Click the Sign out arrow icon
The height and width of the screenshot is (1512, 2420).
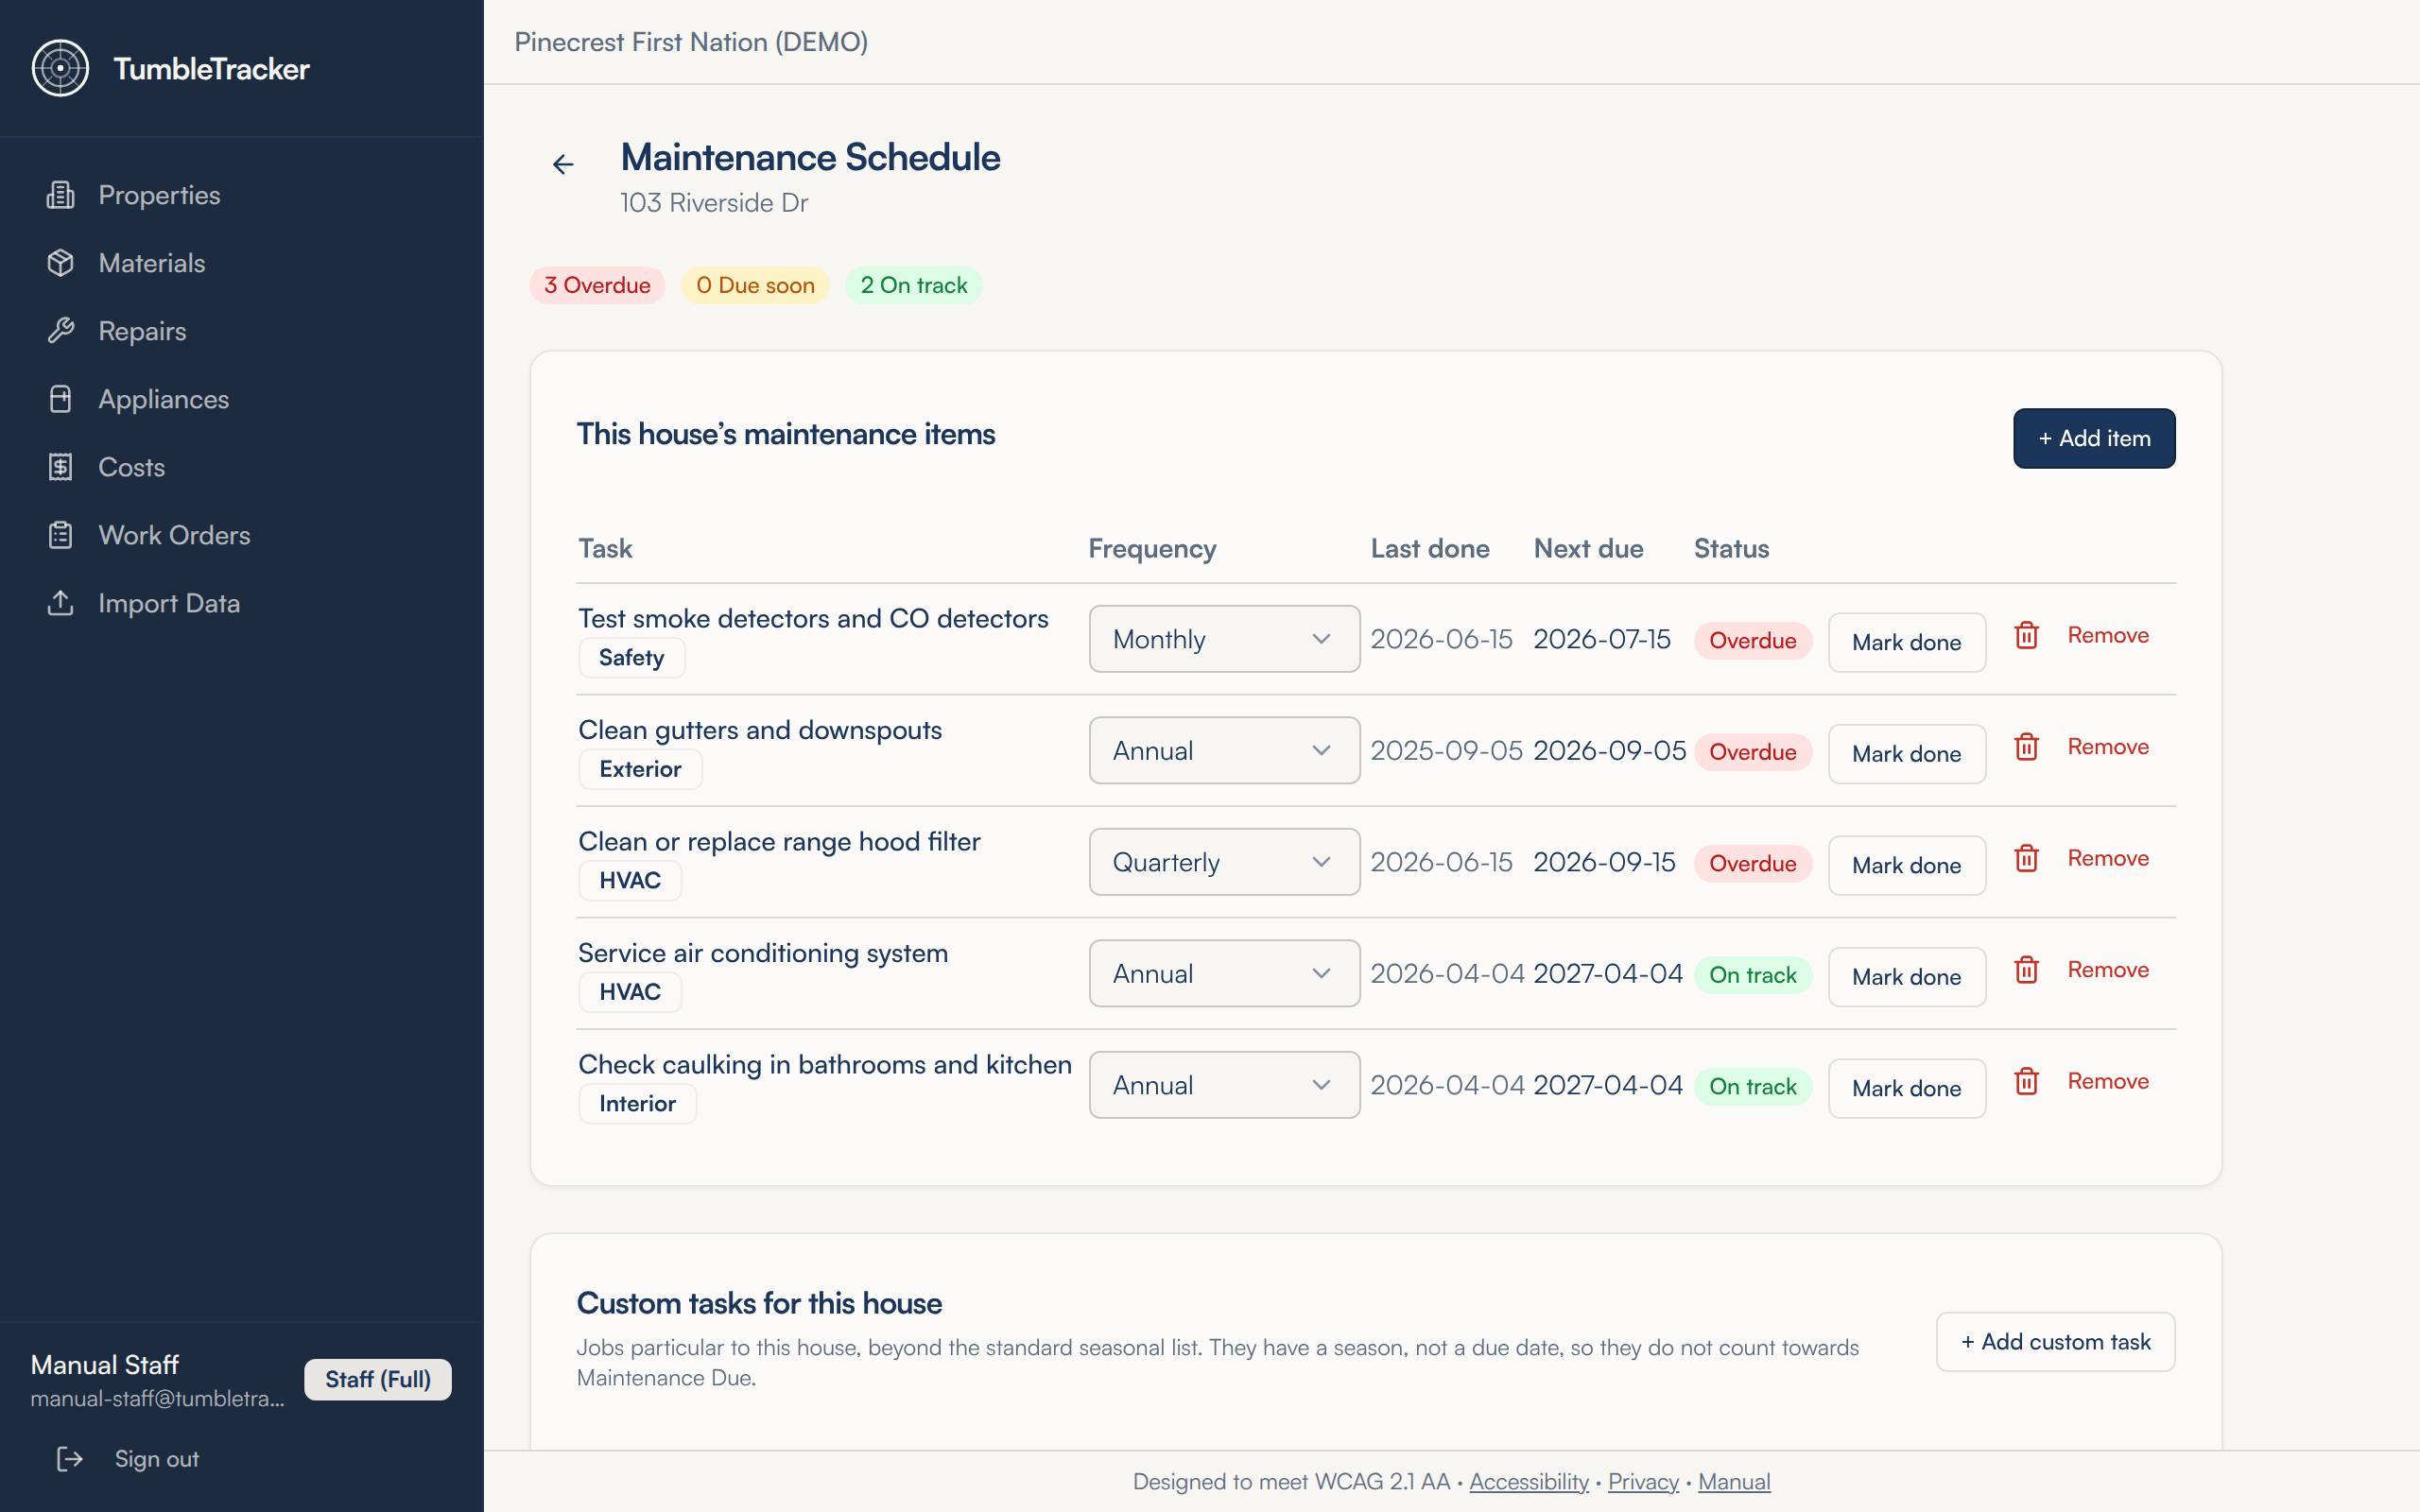point(69,1459)
